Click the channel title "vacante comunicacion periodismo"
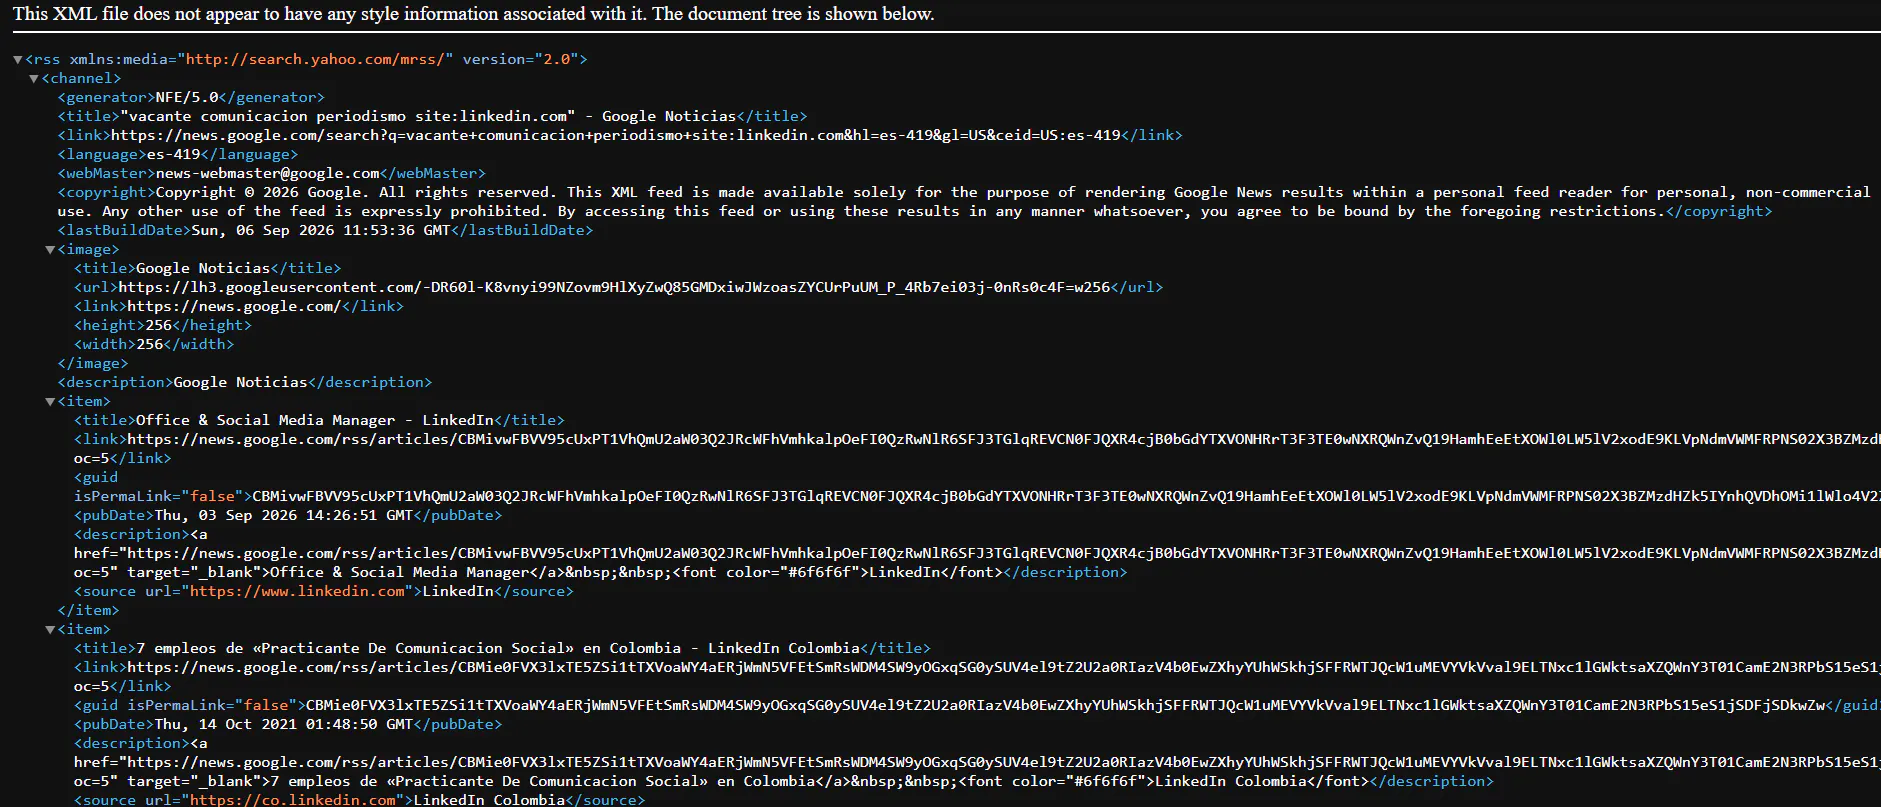The image size is (1881, 807). (432, 117)
